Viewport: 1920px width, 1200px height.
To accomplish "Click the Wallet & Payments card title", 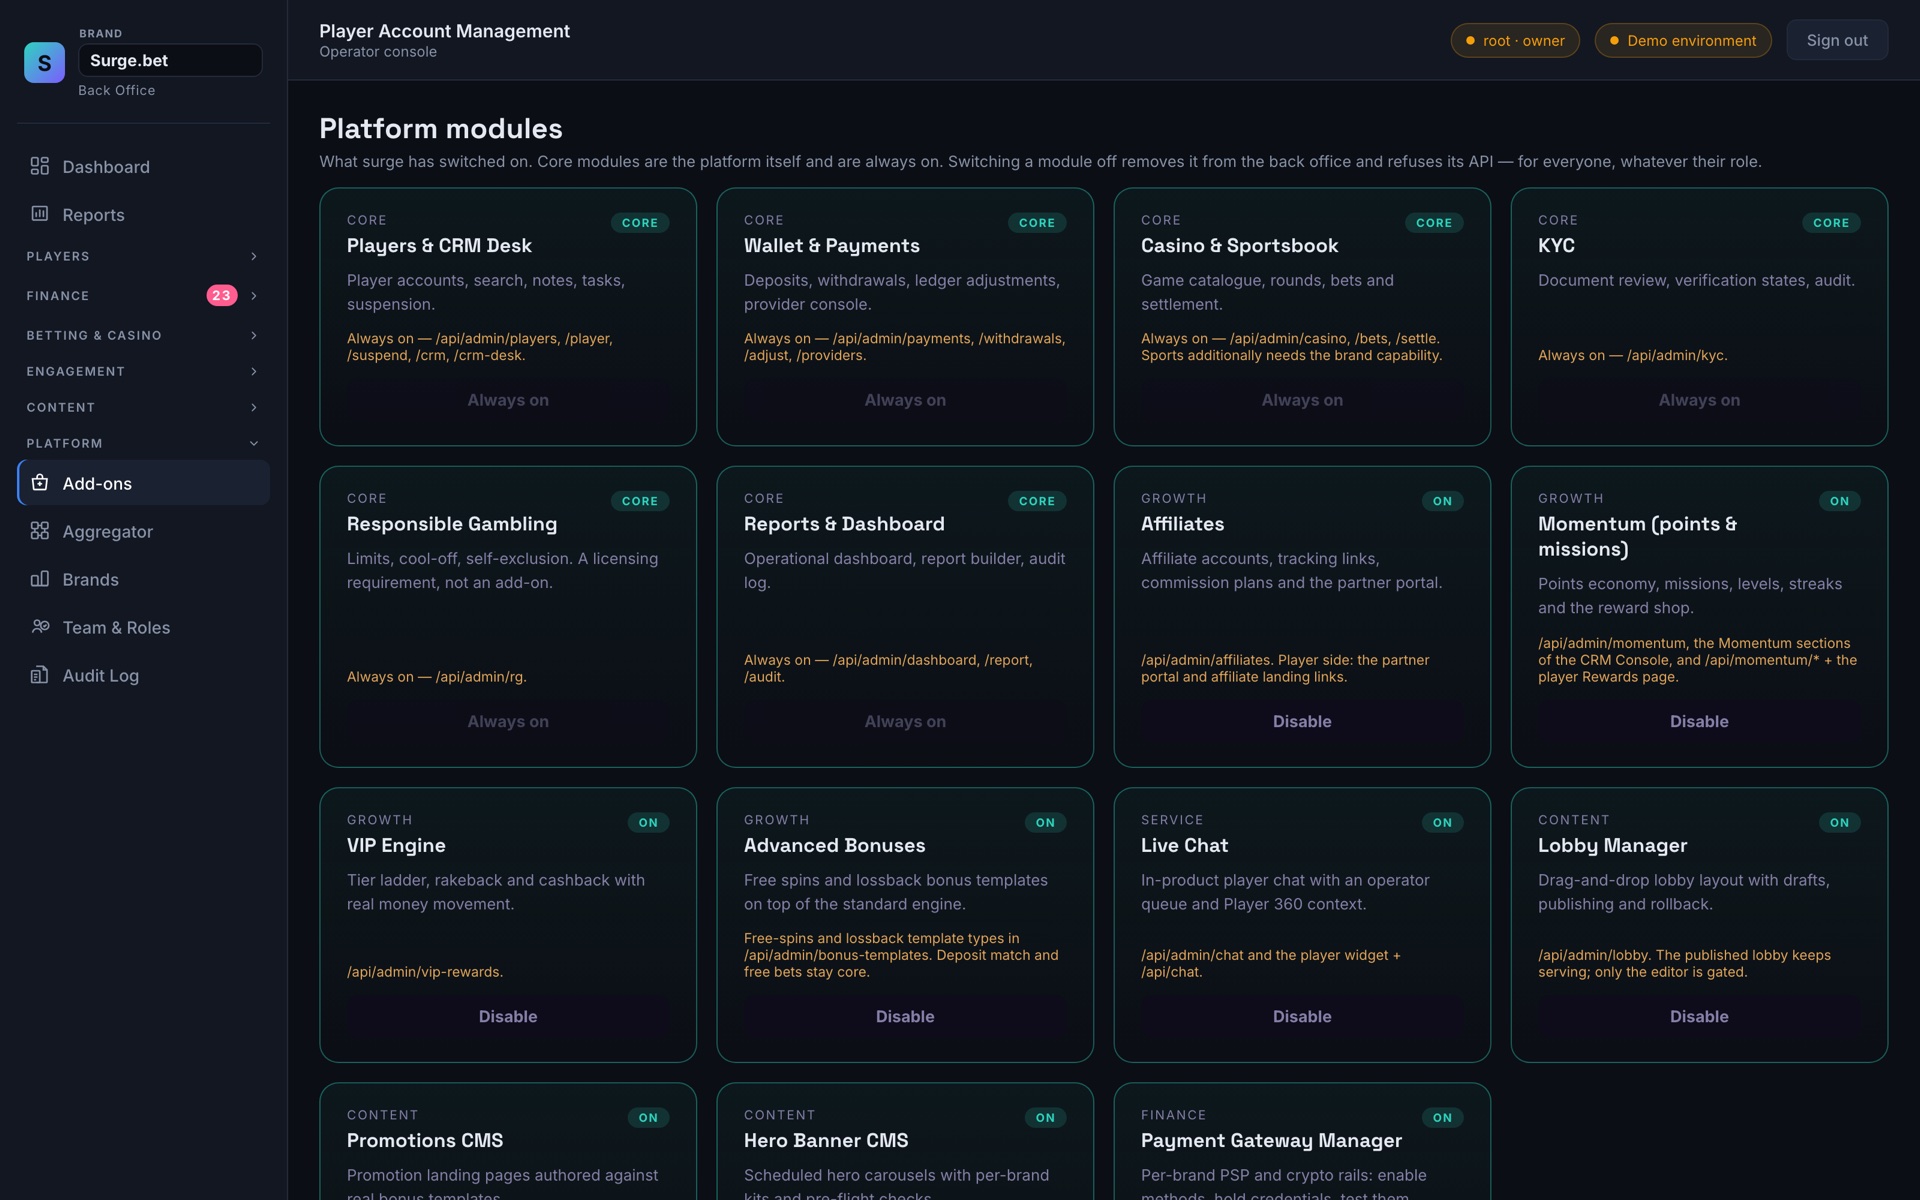I will (x=832, y=246).
